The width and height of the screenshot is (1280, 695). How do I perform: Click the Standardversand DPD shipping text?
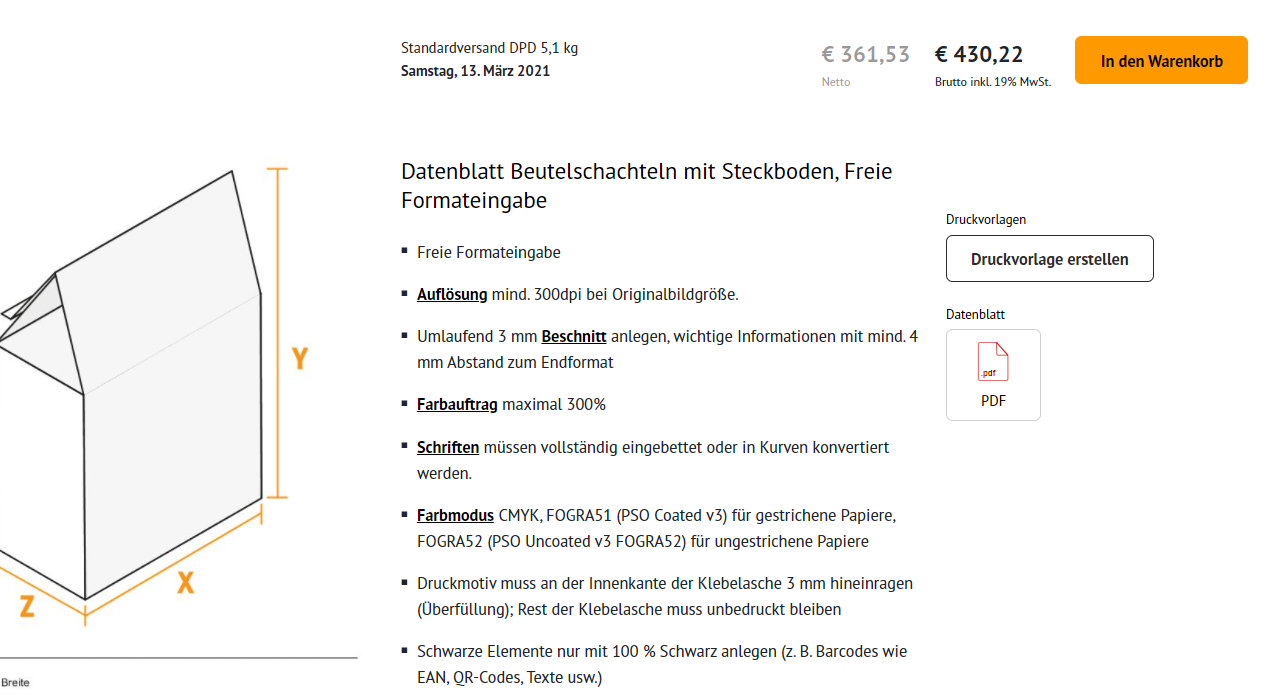tap(489, 48)
